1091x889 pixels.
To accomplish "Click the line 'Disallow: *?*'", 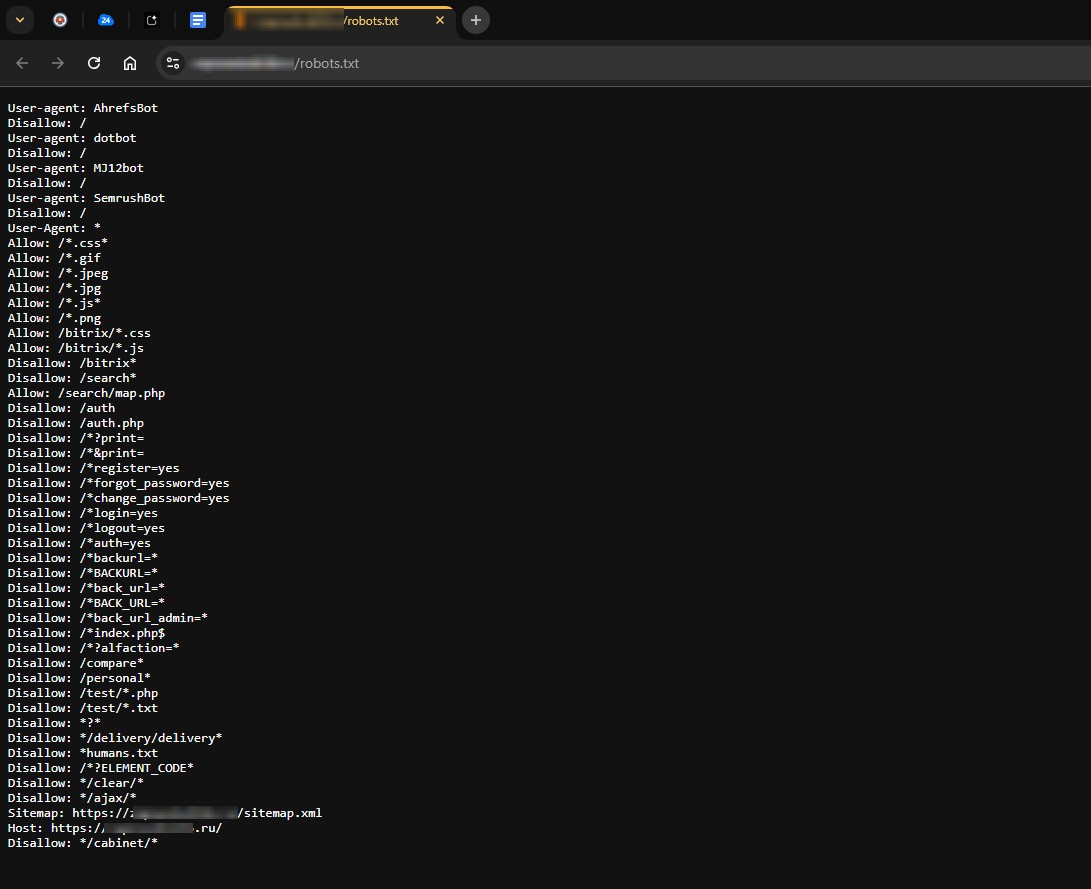I will [x=54, y=723].
